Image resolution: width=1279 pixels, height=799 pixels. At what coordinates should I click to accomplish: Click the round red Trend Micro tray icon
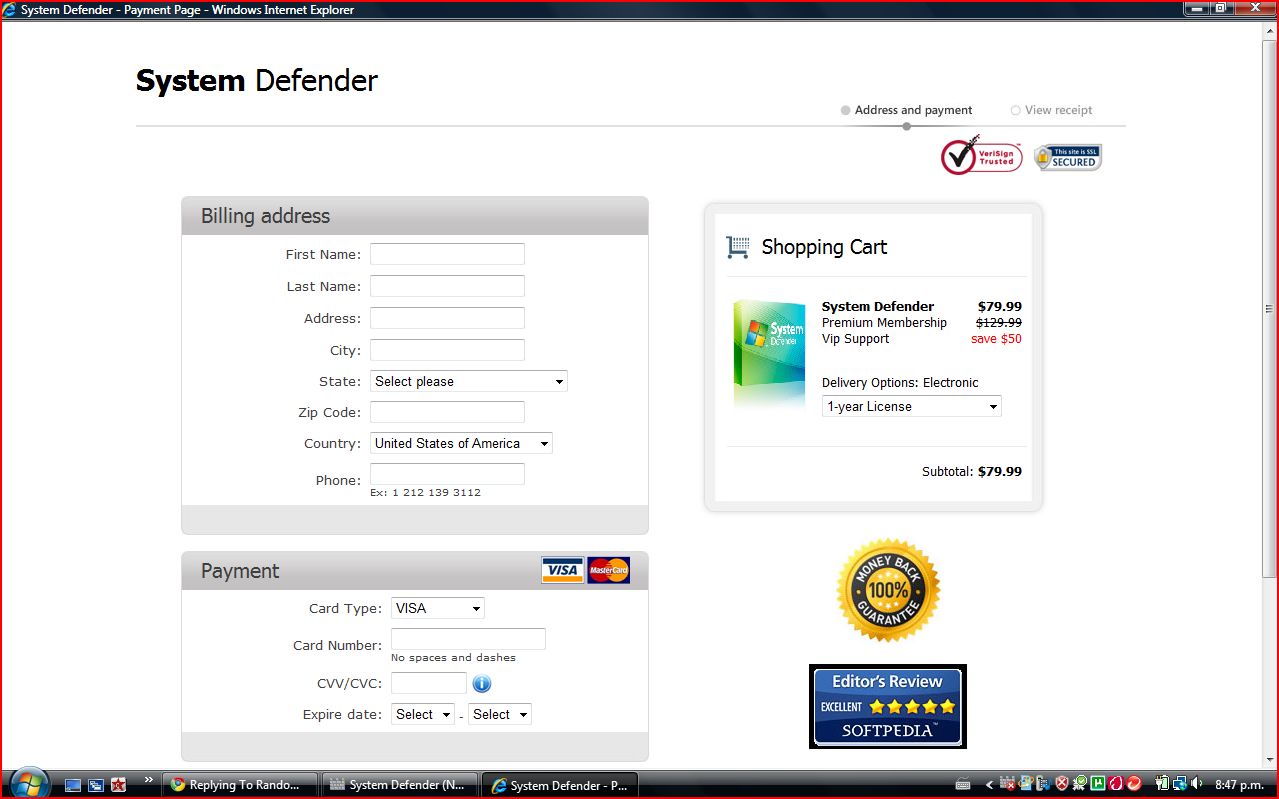[1133, 785]
